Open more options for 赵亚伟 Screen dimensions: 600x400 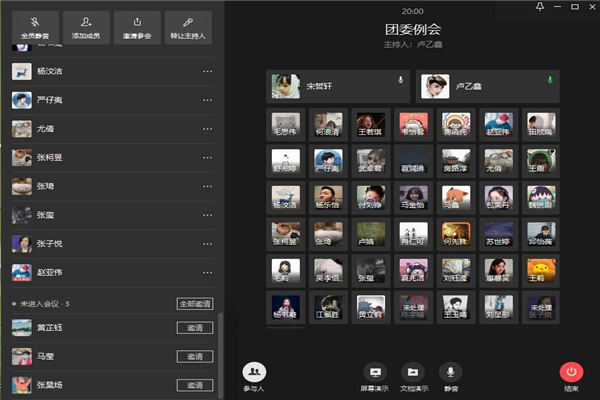pos(208,272)
